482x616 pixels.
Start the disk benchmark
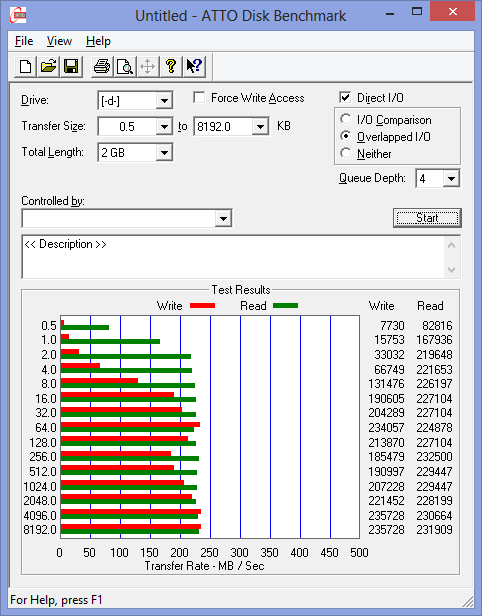pyautogui.click(x=427, y=218)
